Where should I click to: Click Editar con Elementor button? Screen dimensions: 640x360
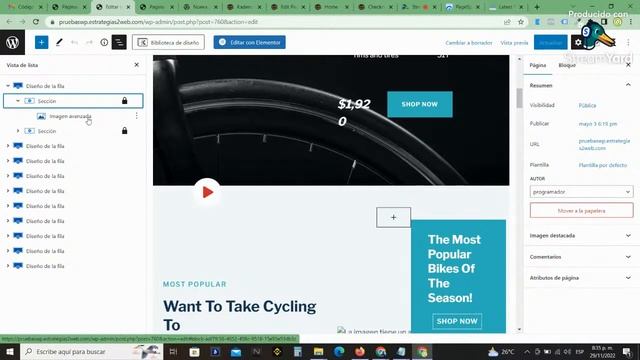(x=249, y=42)
